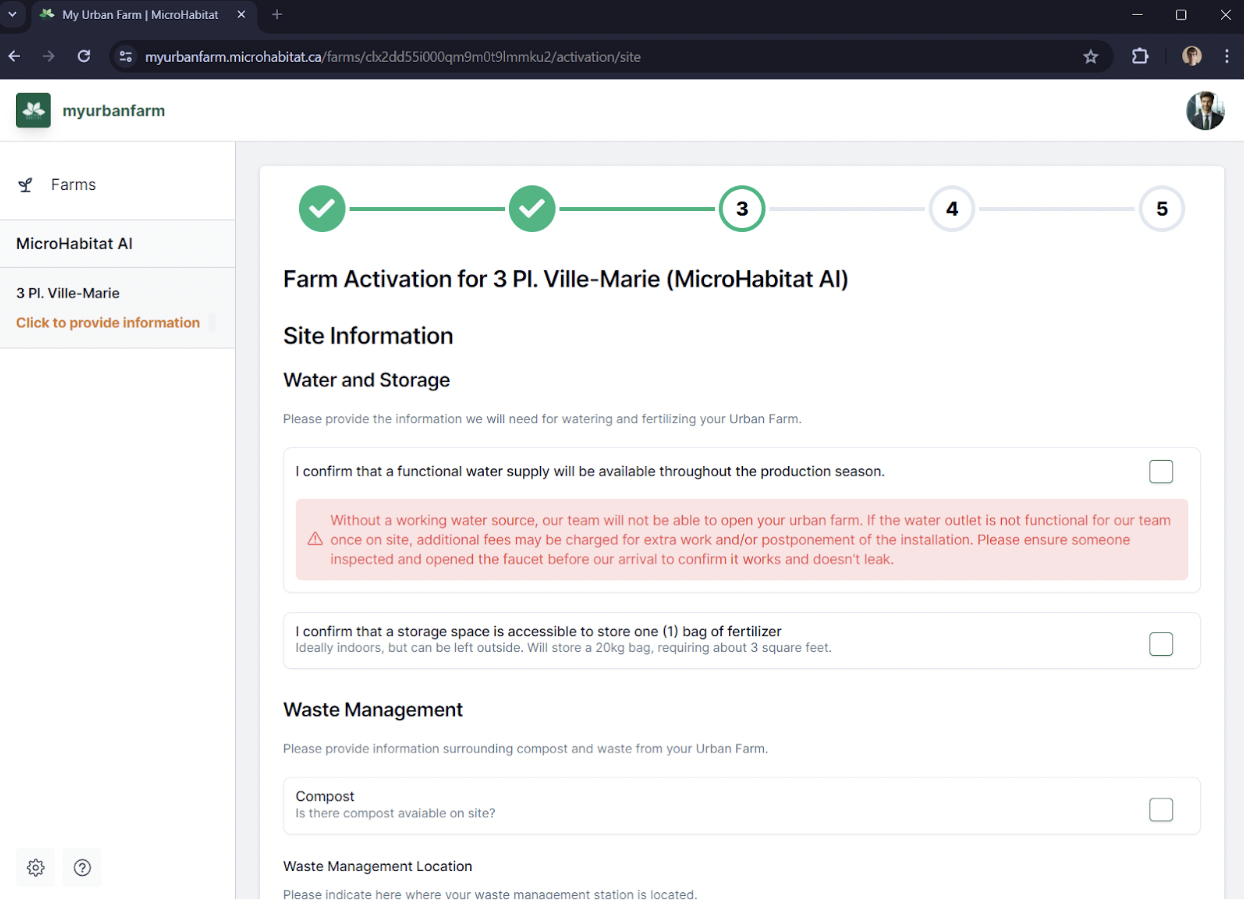Click the myurbanfarm leaf logo icon
The height and width of the screenshot is (900, 1244).
click(x=33, y=110)
